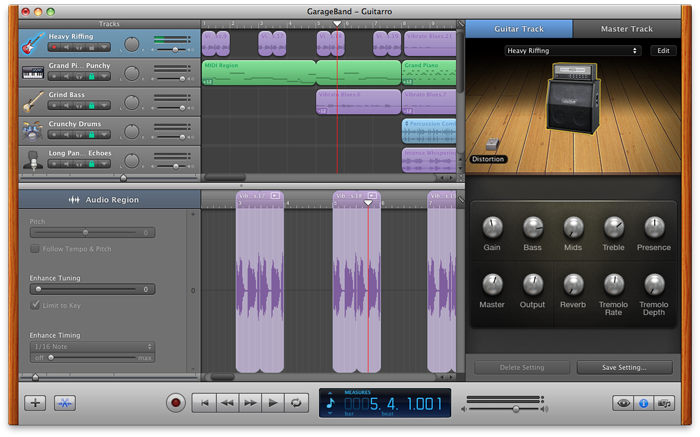This screenshot has width=700, height=437.
Task: Mute the Heavy Riffing track
Action: (67, 47)
